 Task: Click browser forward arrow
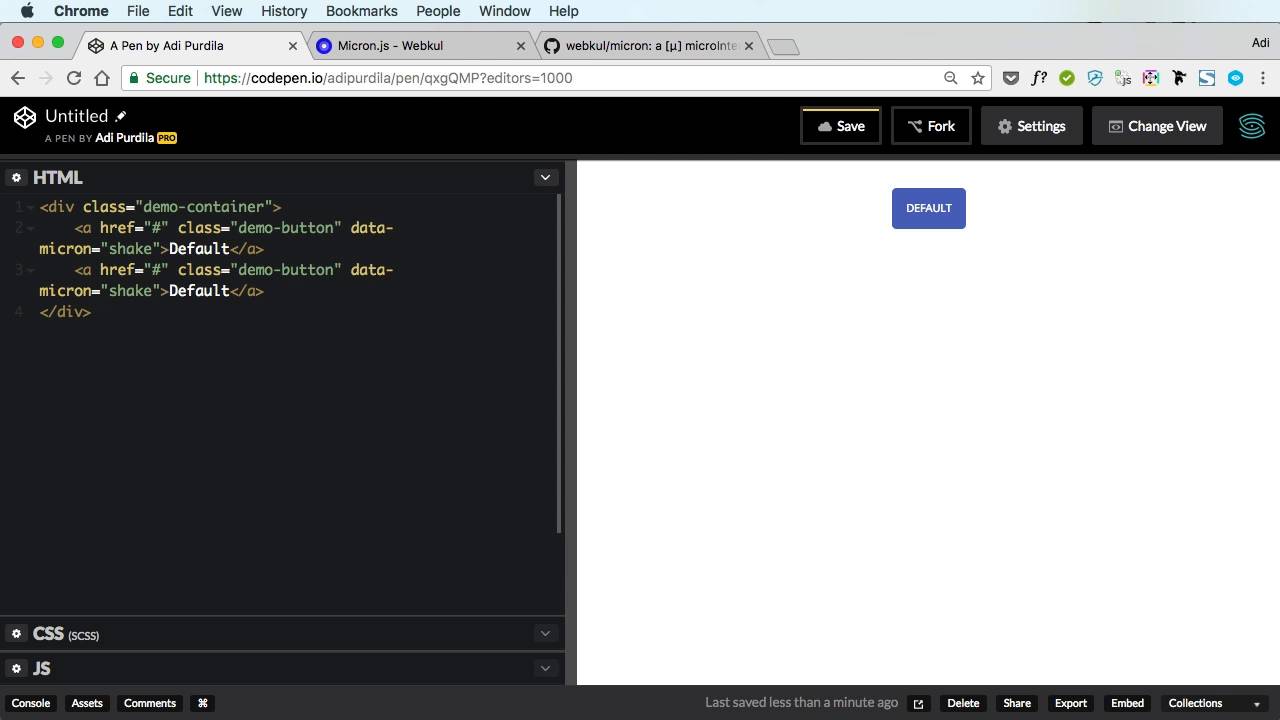46,78
